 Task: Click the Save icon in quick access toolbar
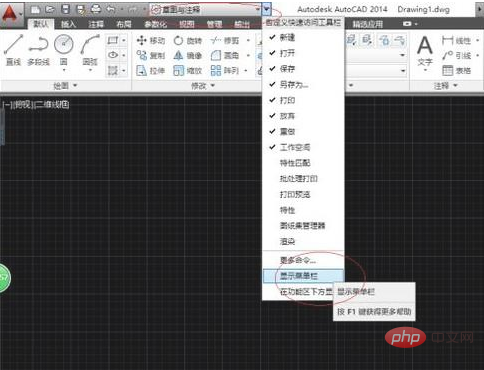point(66,10)
